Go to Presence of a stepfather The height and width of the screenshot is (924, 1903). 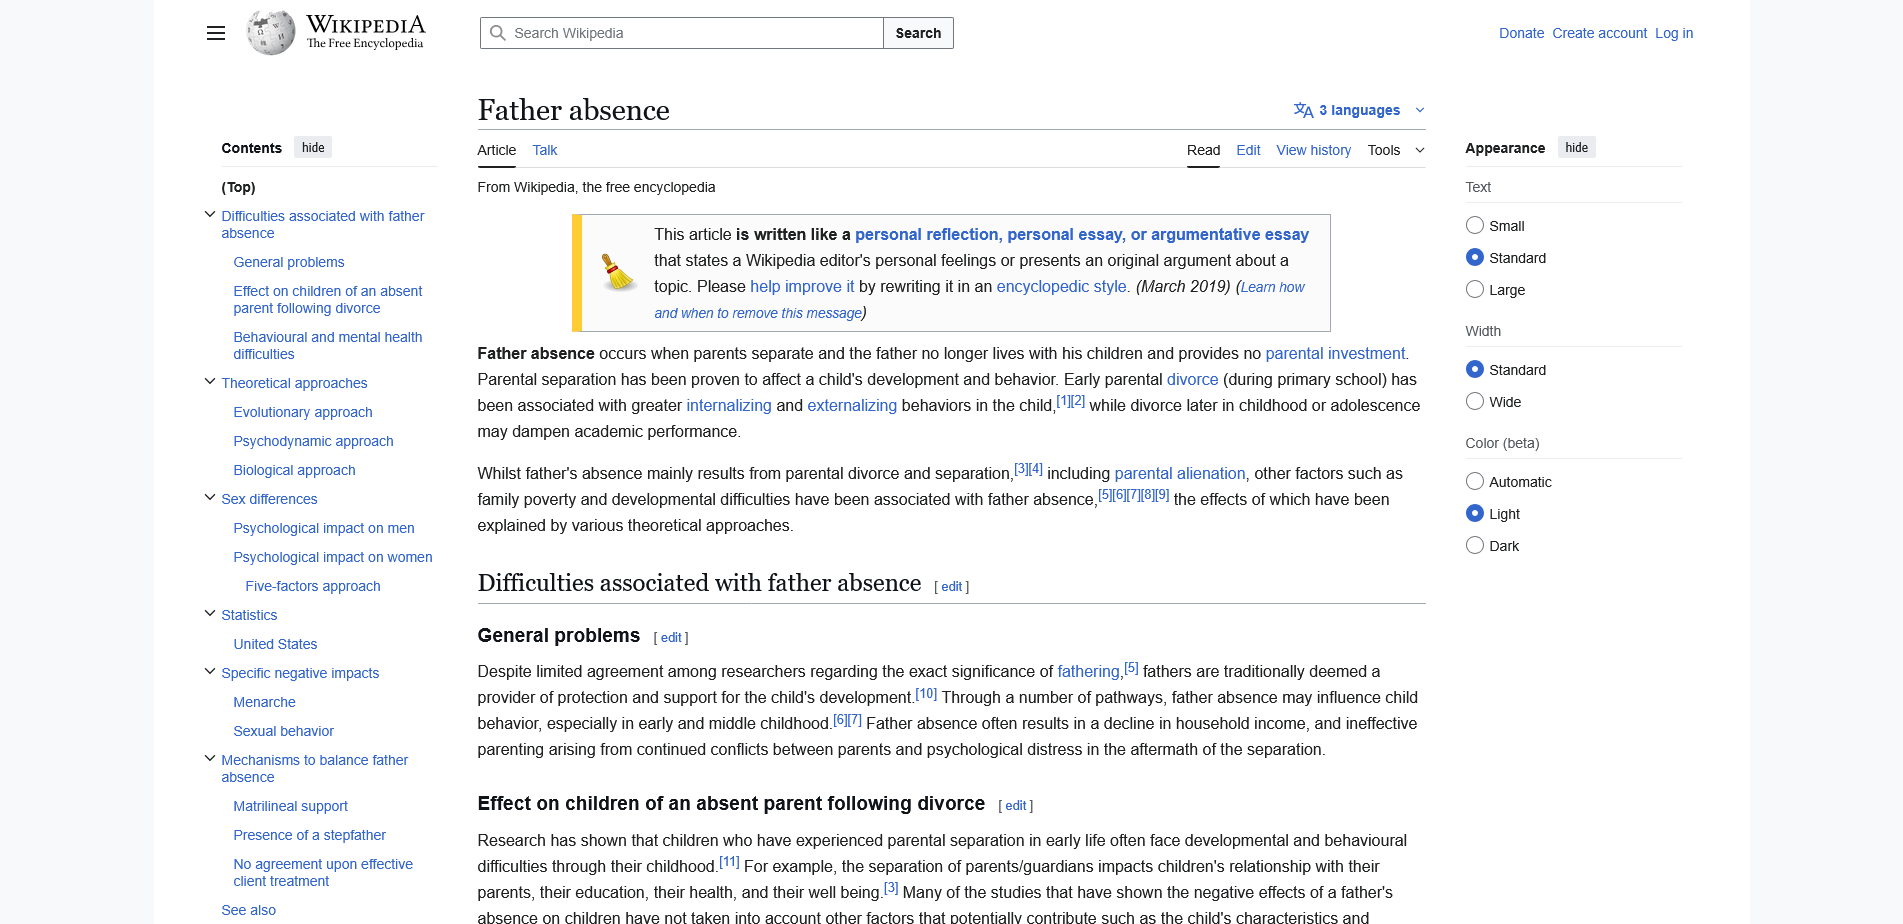[x=310, y=835]
